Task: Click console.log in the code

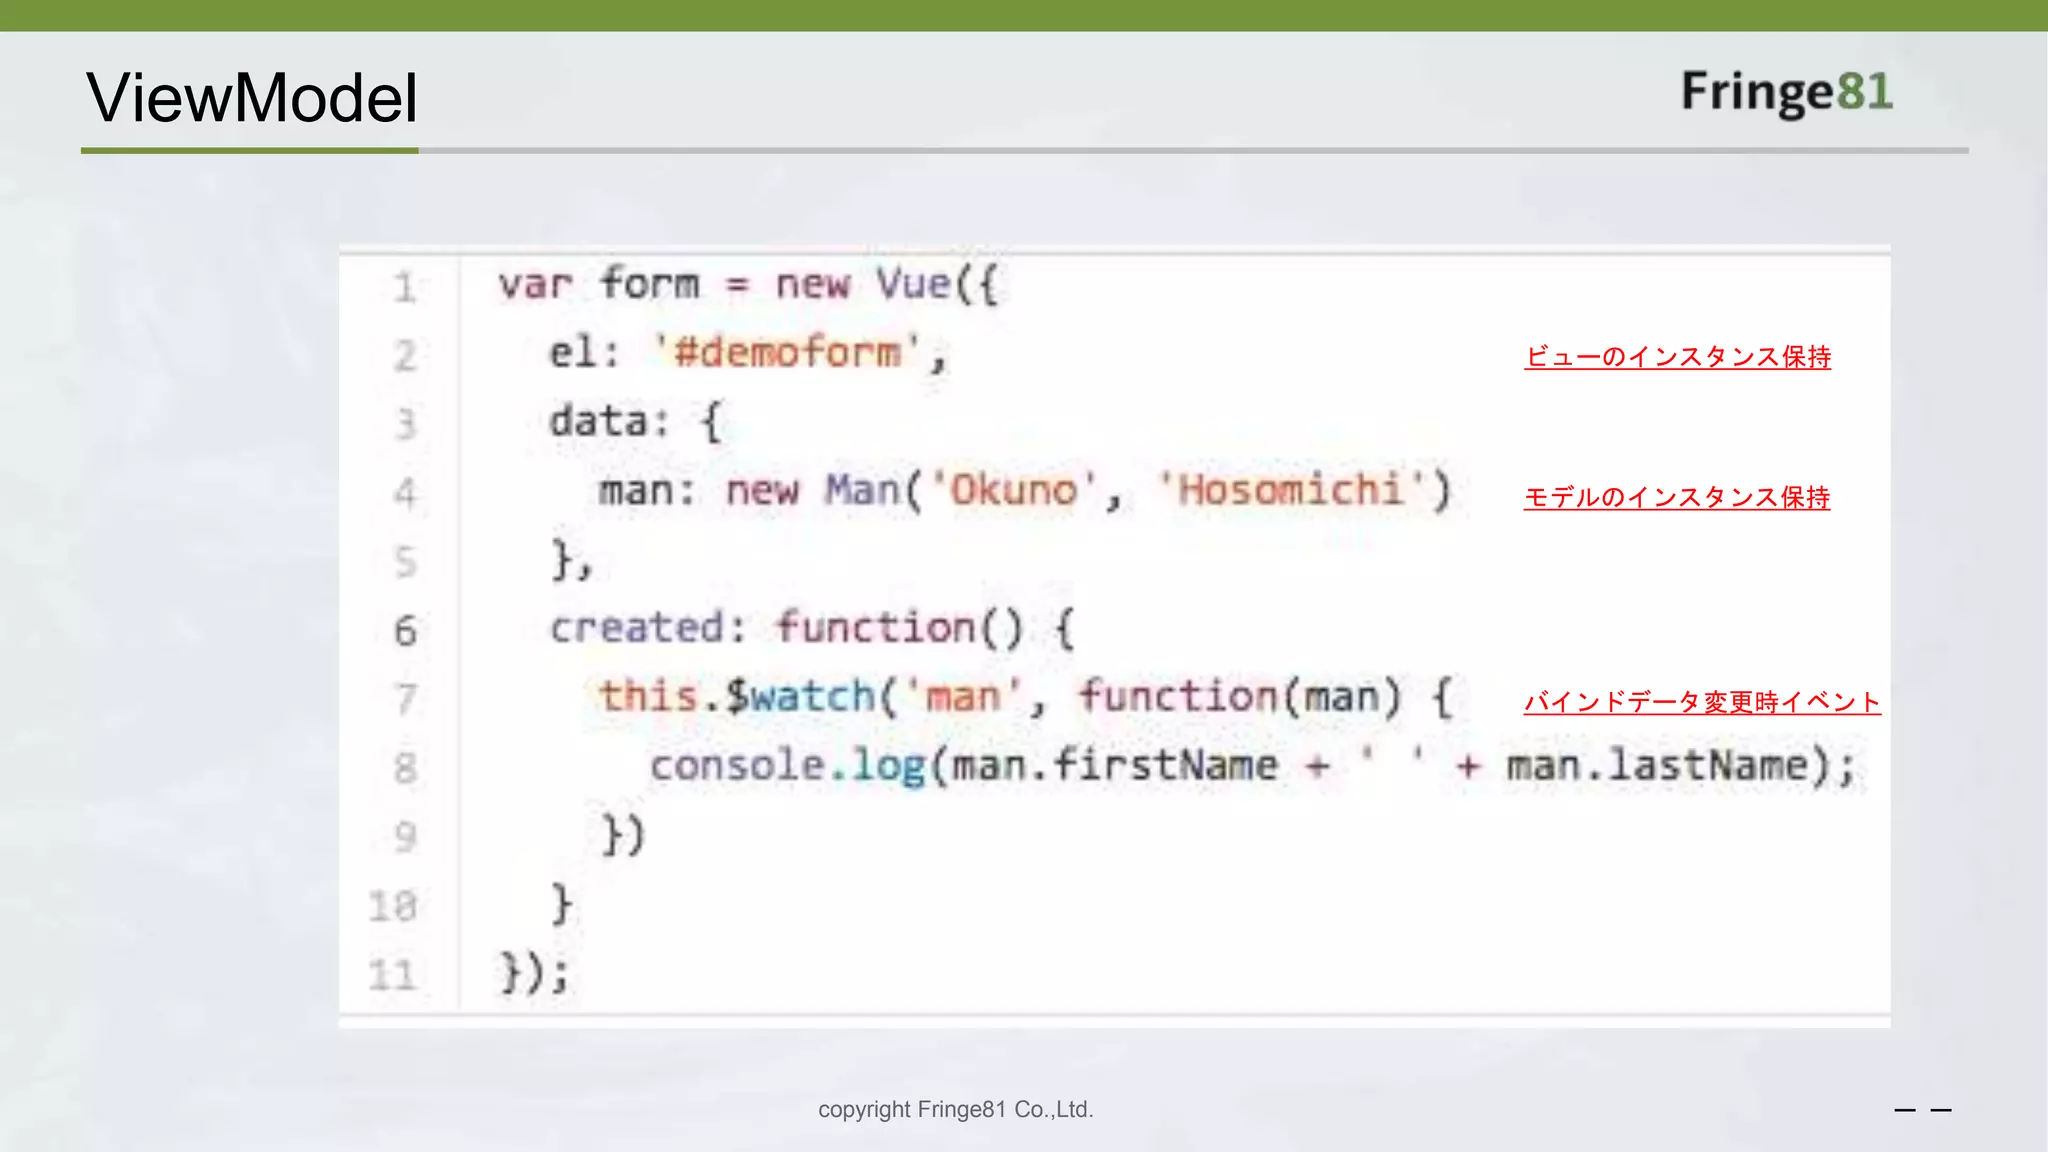Action: [x=787, y=767]
